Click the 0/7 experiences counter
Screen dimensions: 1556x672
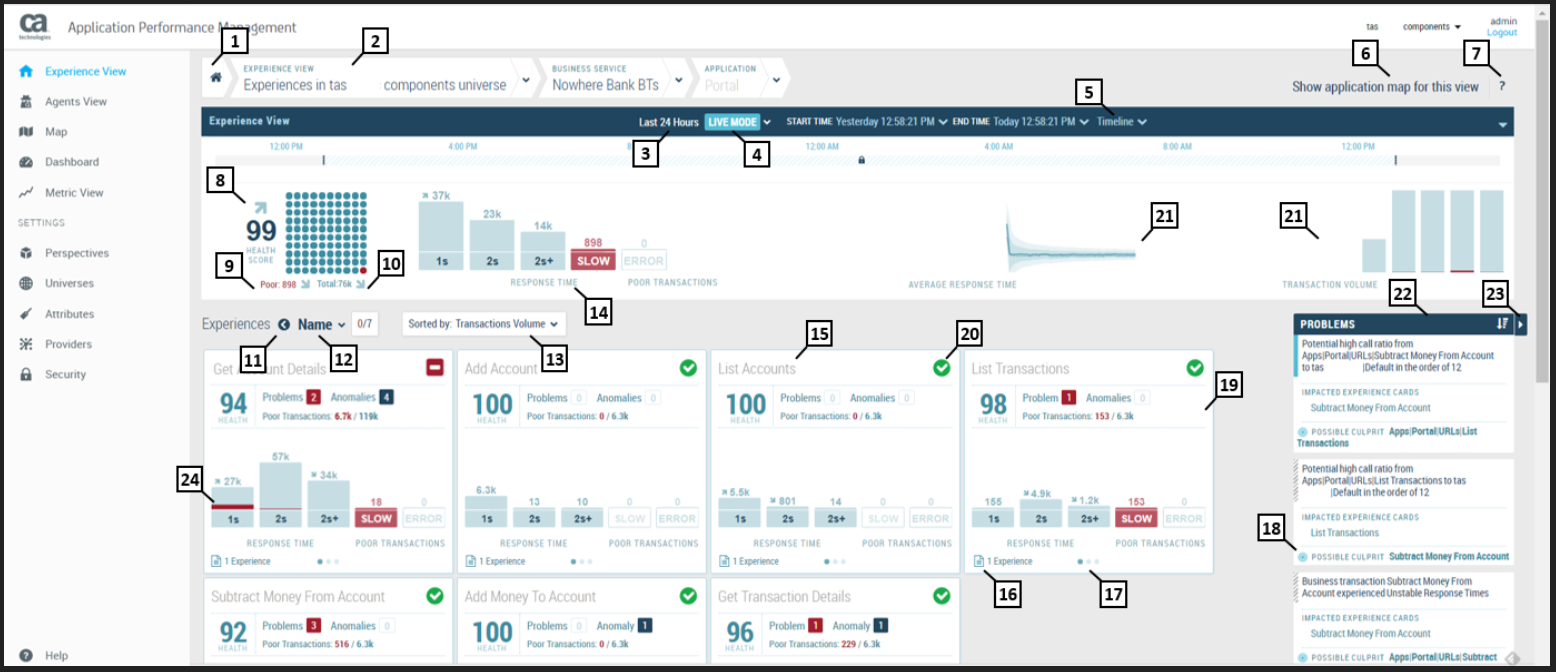coord(366,324)
